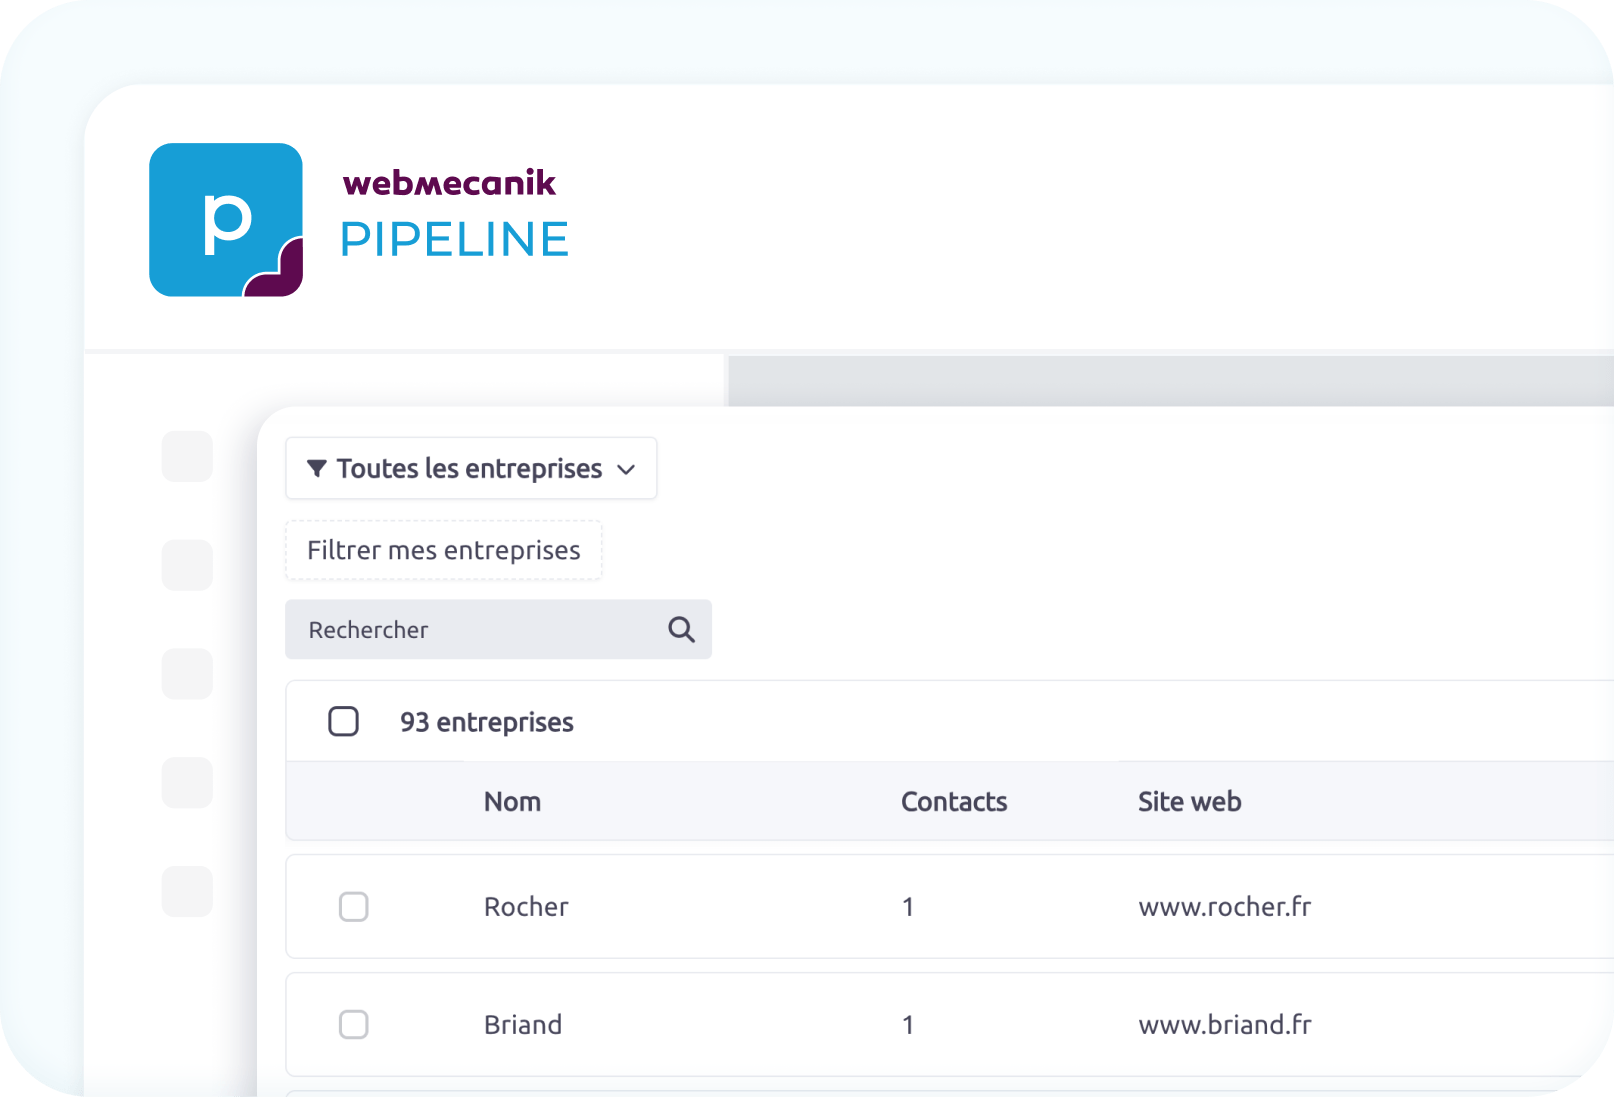Expand the chevron beside Toutes les entreprises
This screenshot has height=1097, width=1614.
(627, 469)
